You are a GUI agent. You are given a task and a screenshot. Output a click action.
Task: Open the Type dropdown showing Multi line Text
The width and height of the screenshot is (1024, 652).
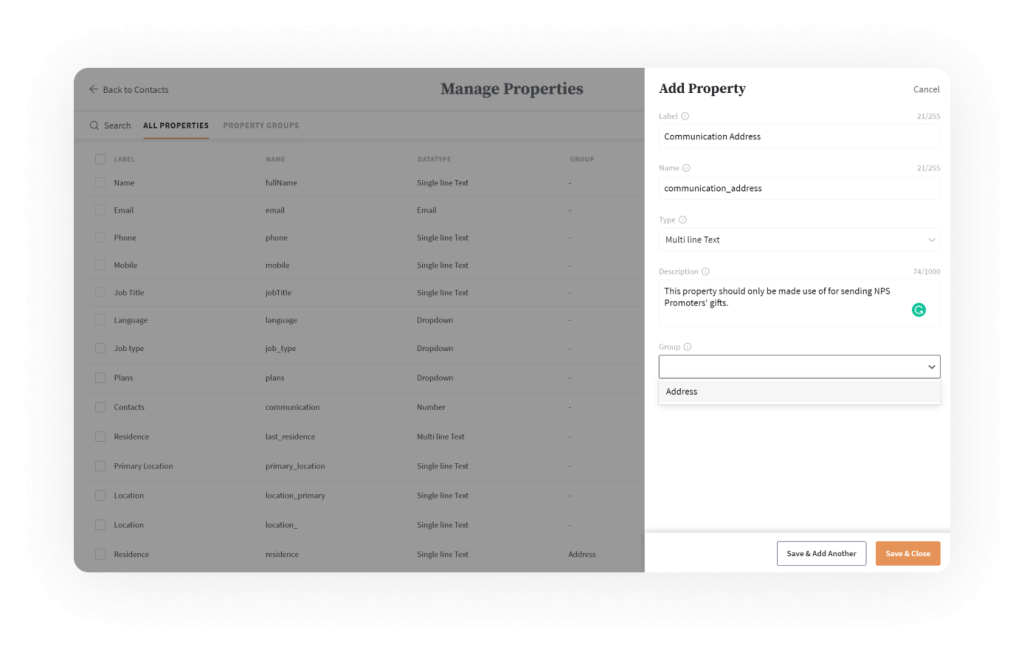tap(798, 240)
